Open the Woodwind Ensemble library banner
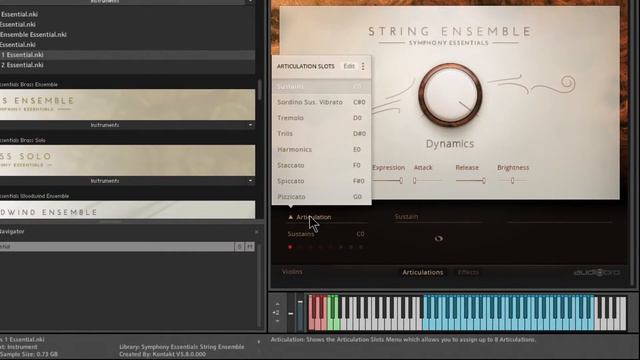This screenshot has height=360, width=640. 127,210
